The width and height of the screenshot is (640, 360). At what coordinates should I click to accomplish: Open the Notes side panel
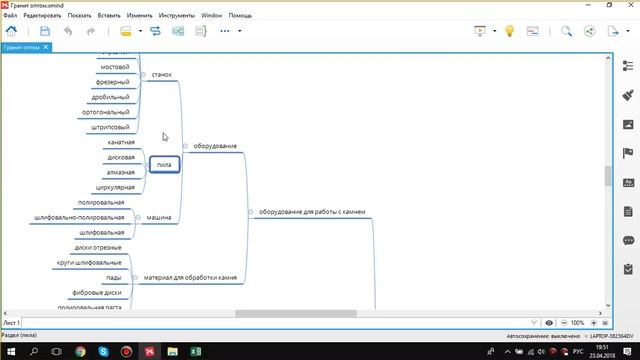[x=628, y=211]
